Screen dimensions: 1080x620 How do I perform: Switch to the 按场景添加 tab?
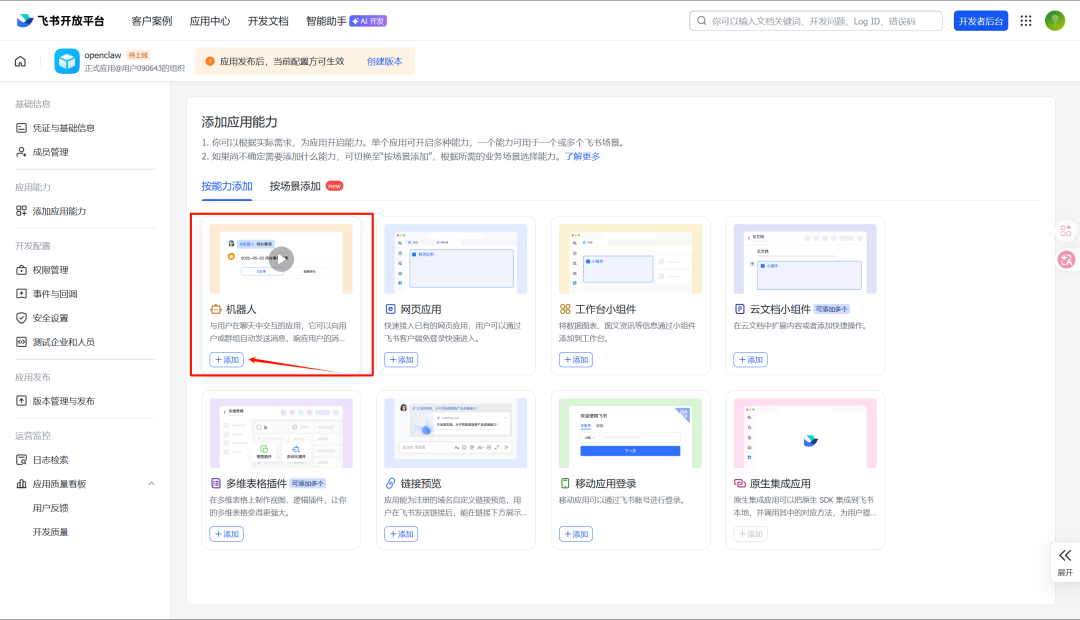coord(295,186)
